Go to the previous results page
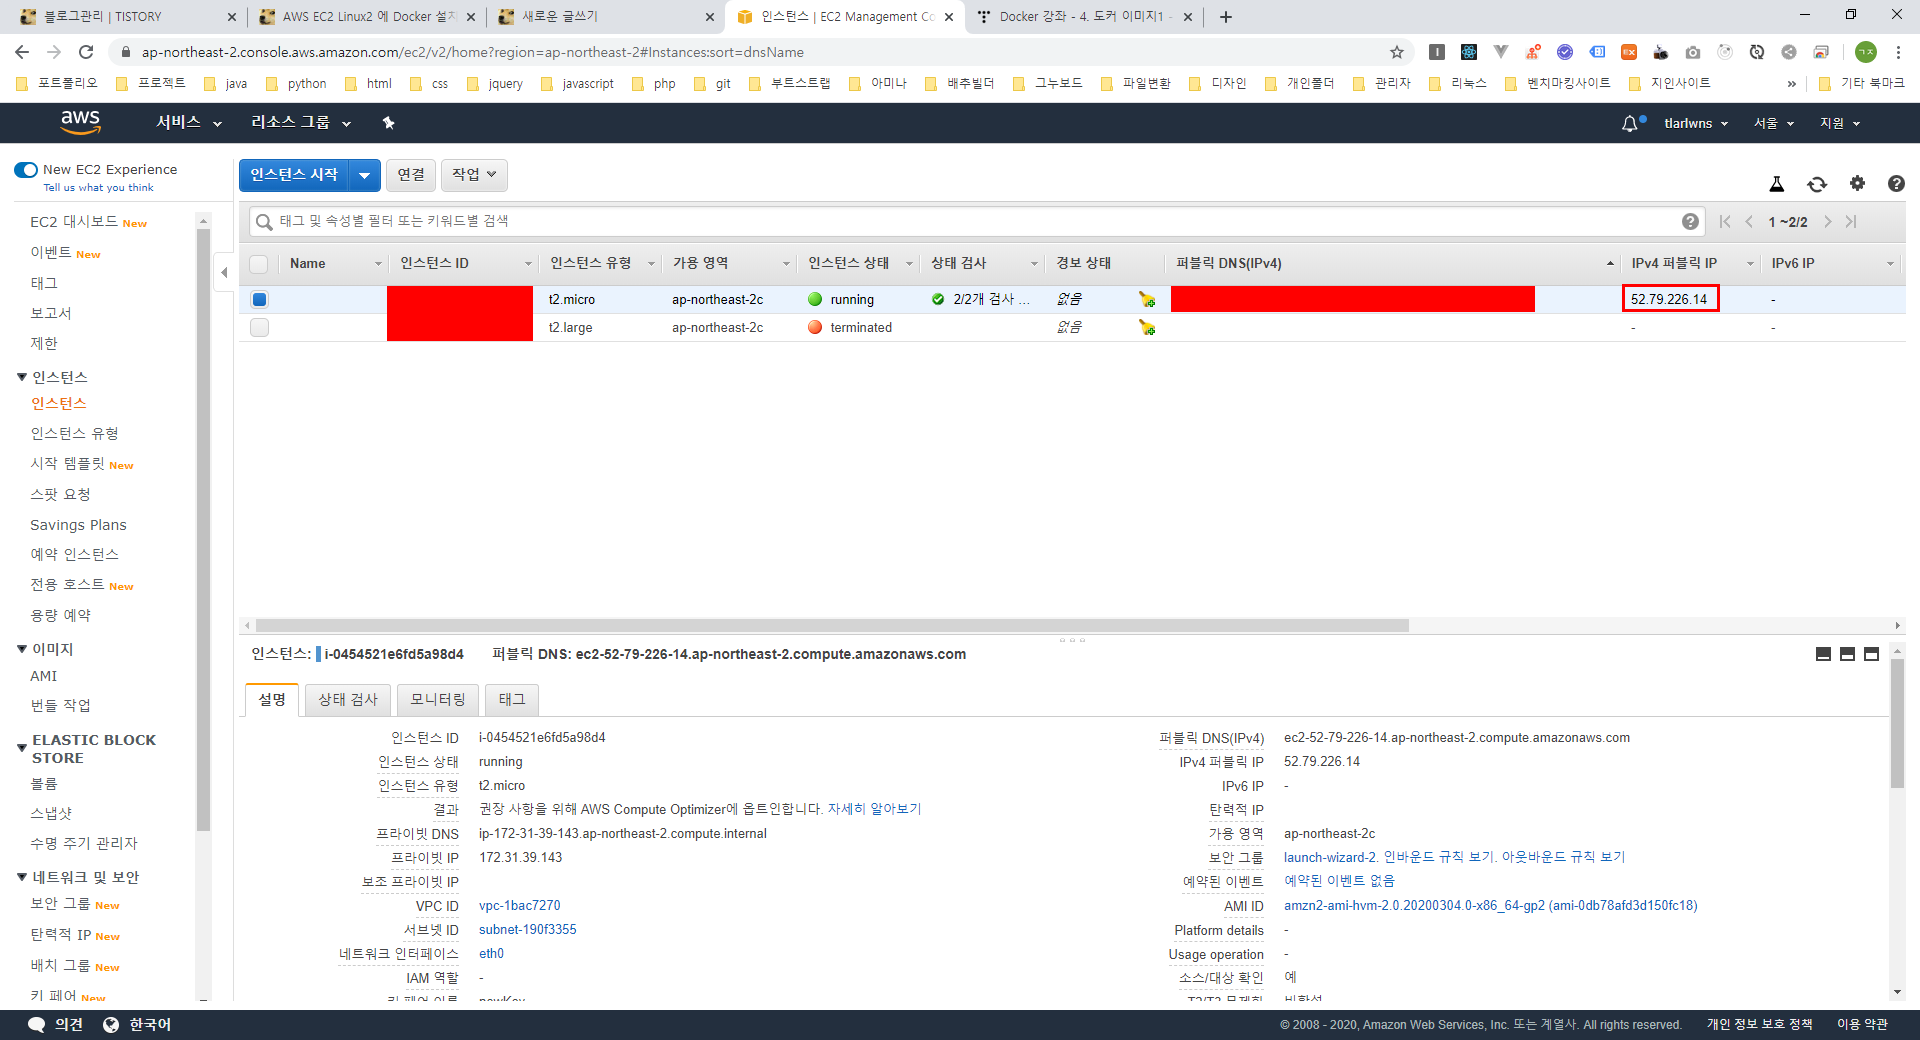Viewport: 1920px width, 1040px height. (1749, 221)
